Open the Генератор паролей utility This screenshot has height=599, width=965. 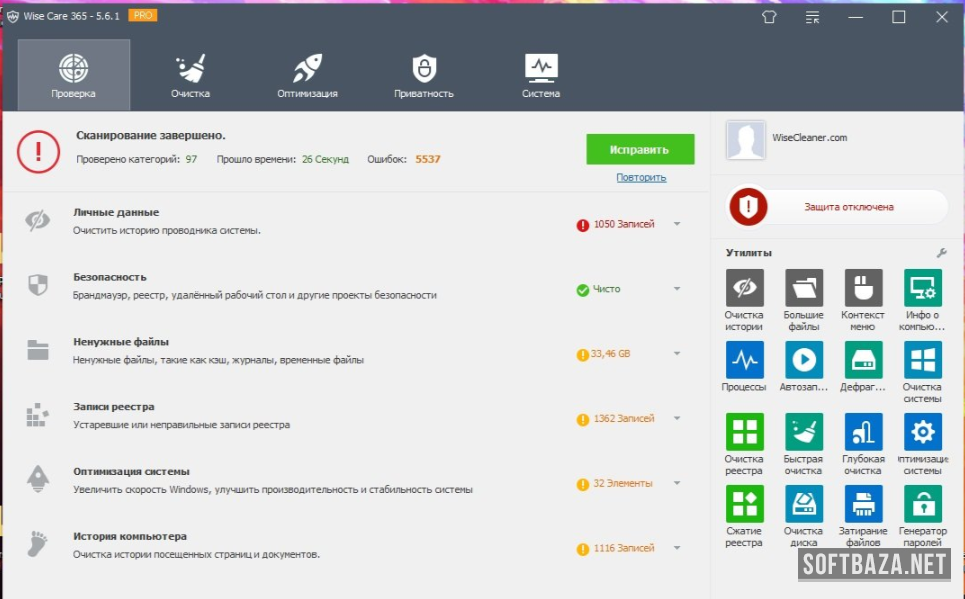922,504
